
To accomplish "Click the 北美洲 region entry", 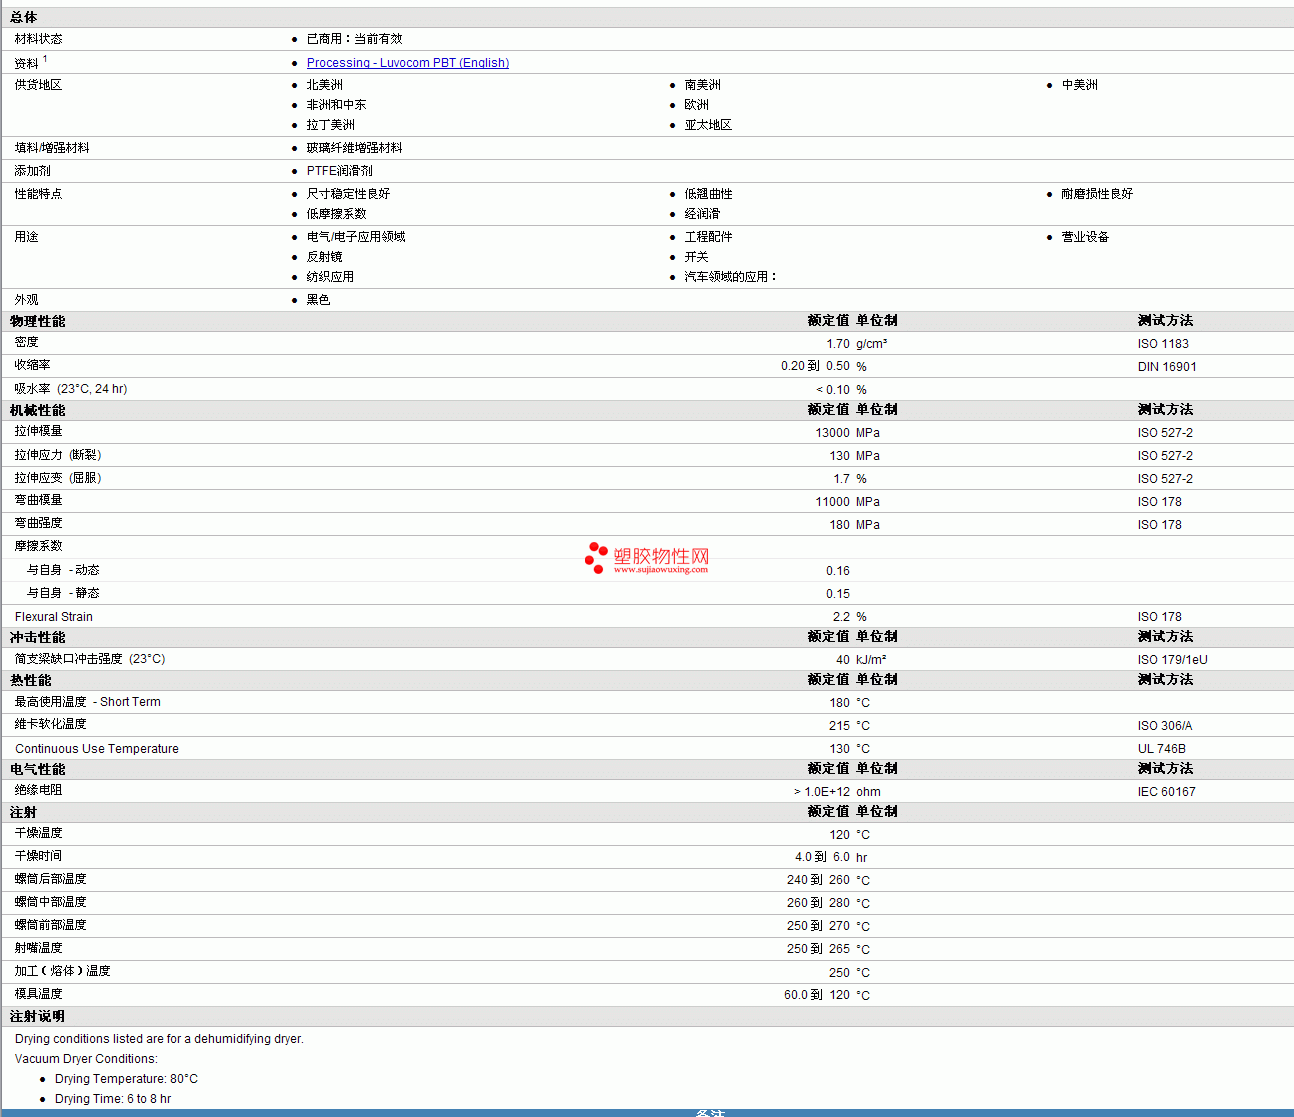I will coord(324,85).
